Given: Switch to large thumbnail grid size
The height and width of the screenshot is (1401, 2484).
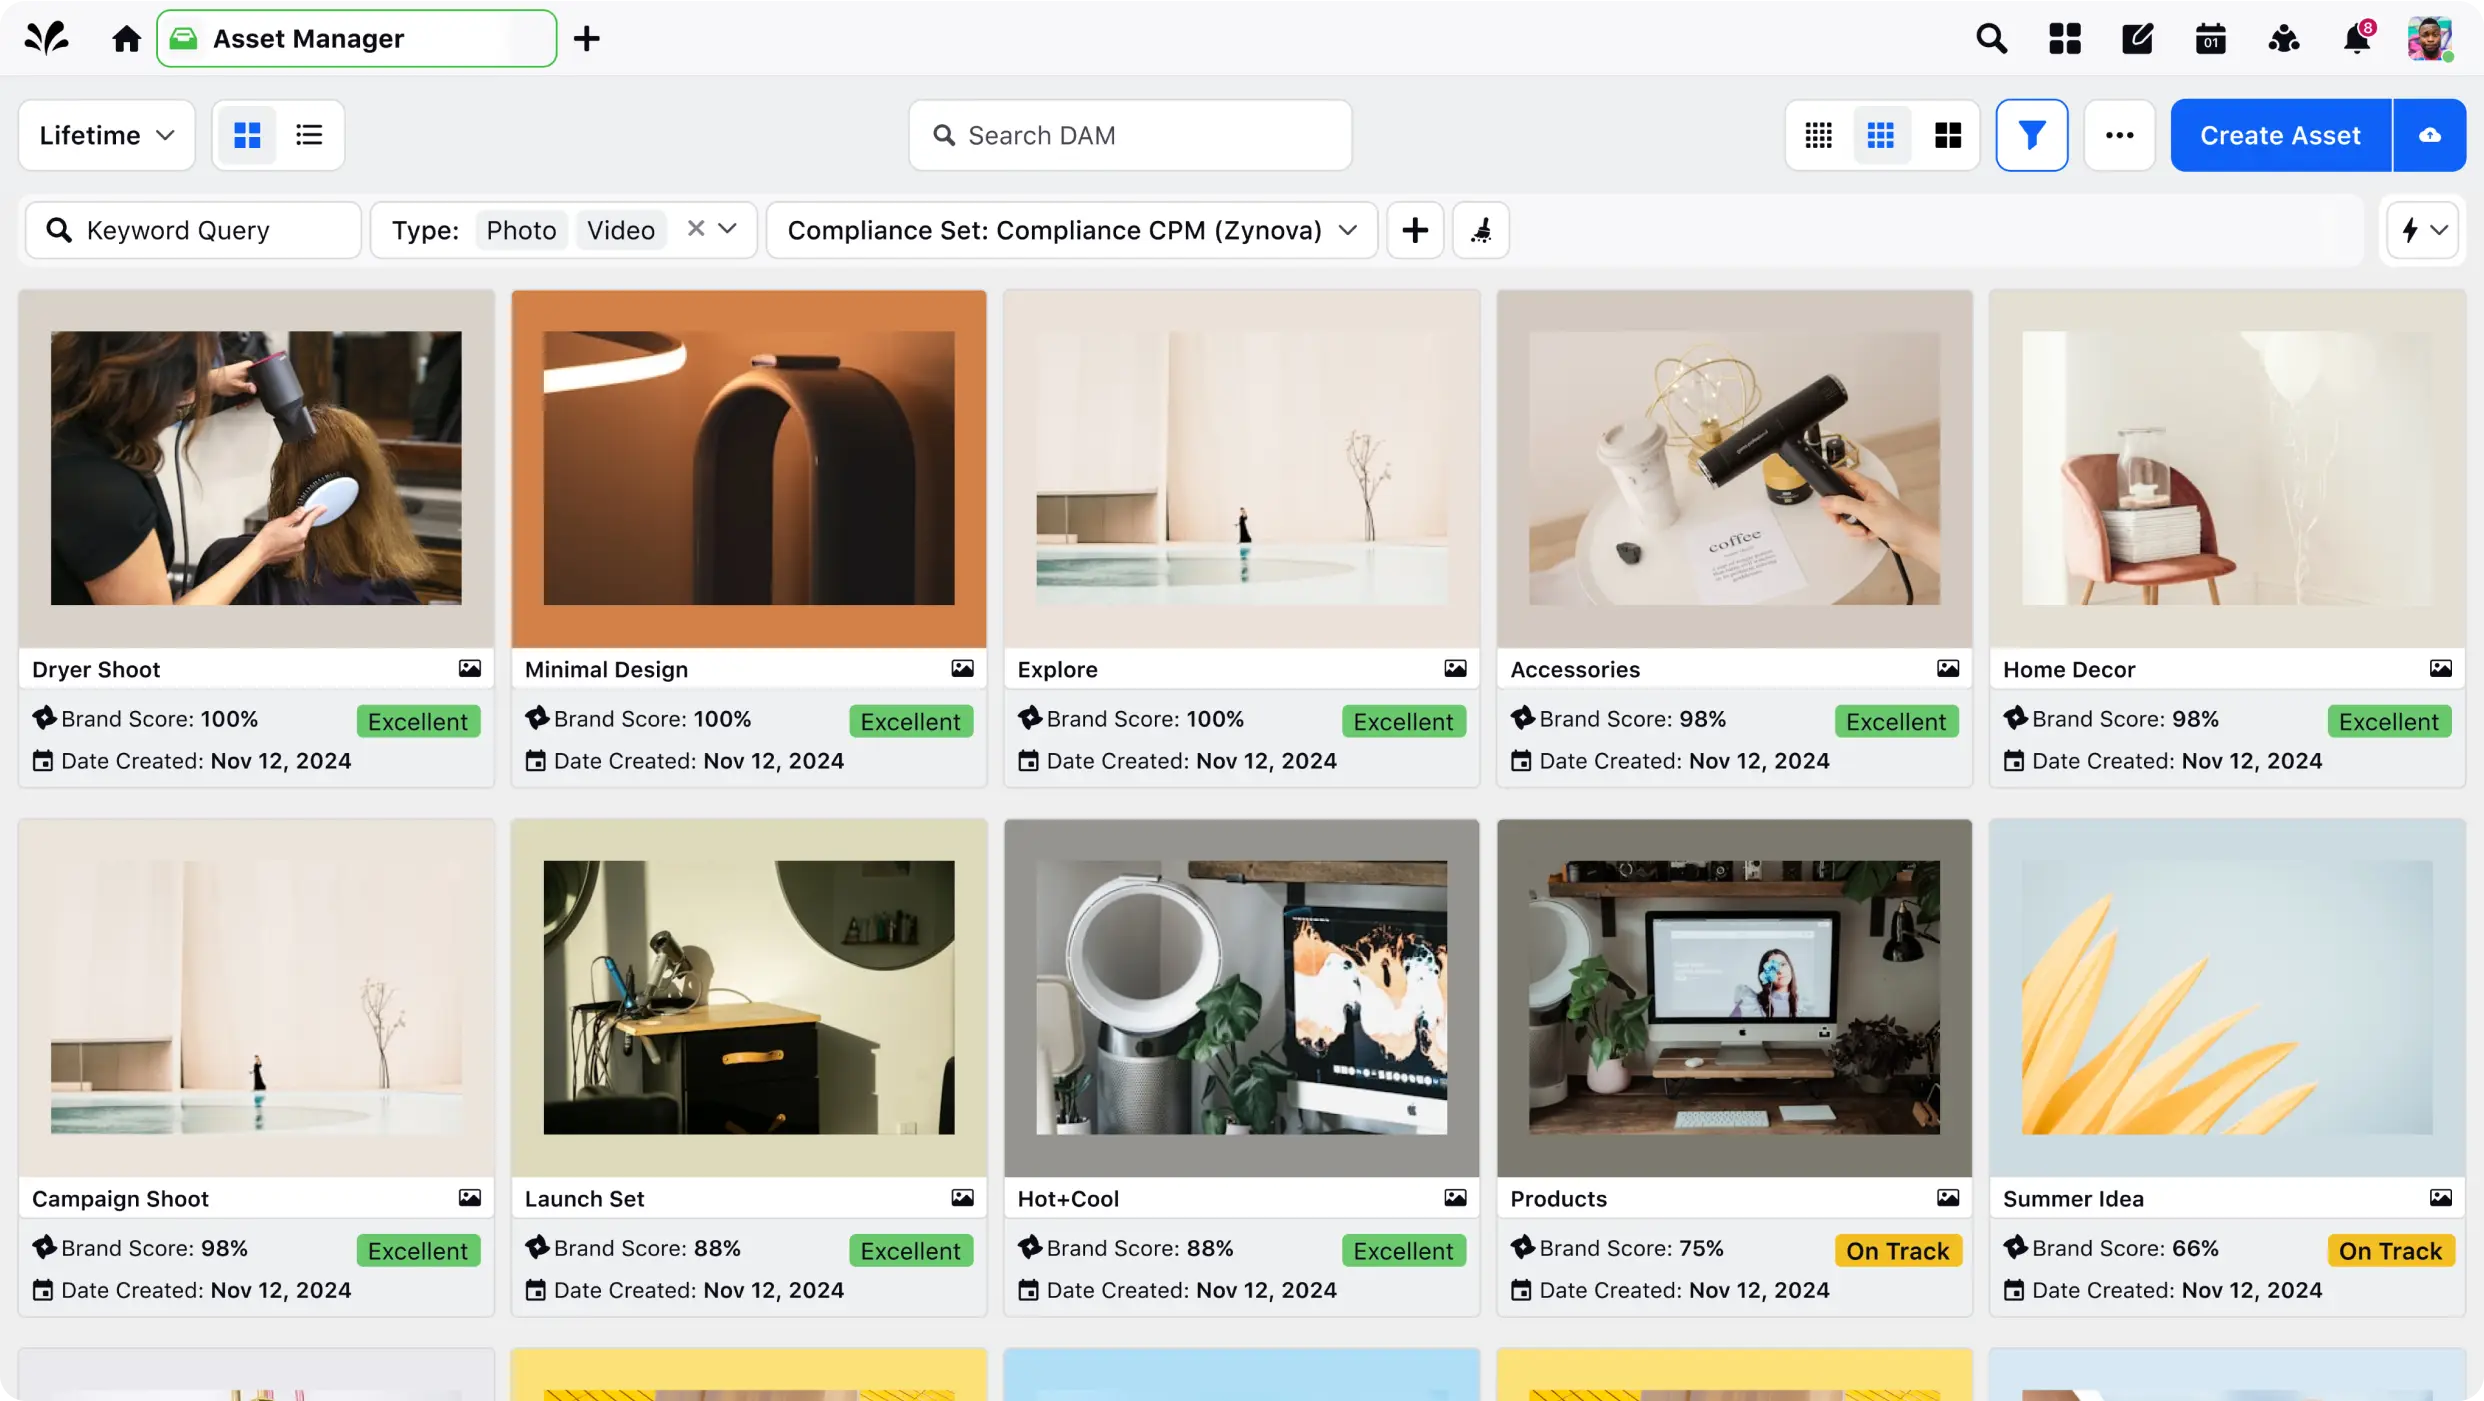Looking at the screenshot, I should 1947,135.
